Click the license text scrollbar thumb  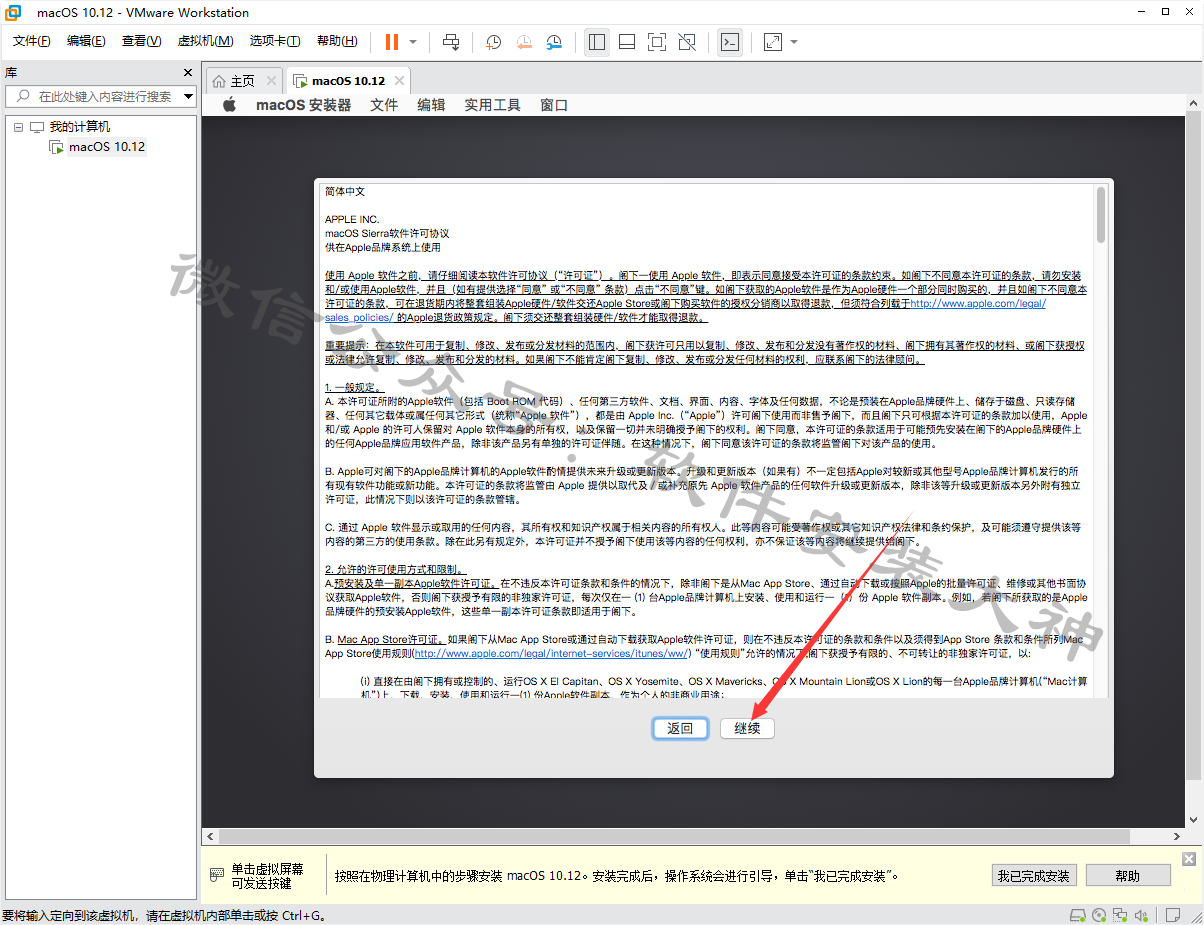(1101, 214)
